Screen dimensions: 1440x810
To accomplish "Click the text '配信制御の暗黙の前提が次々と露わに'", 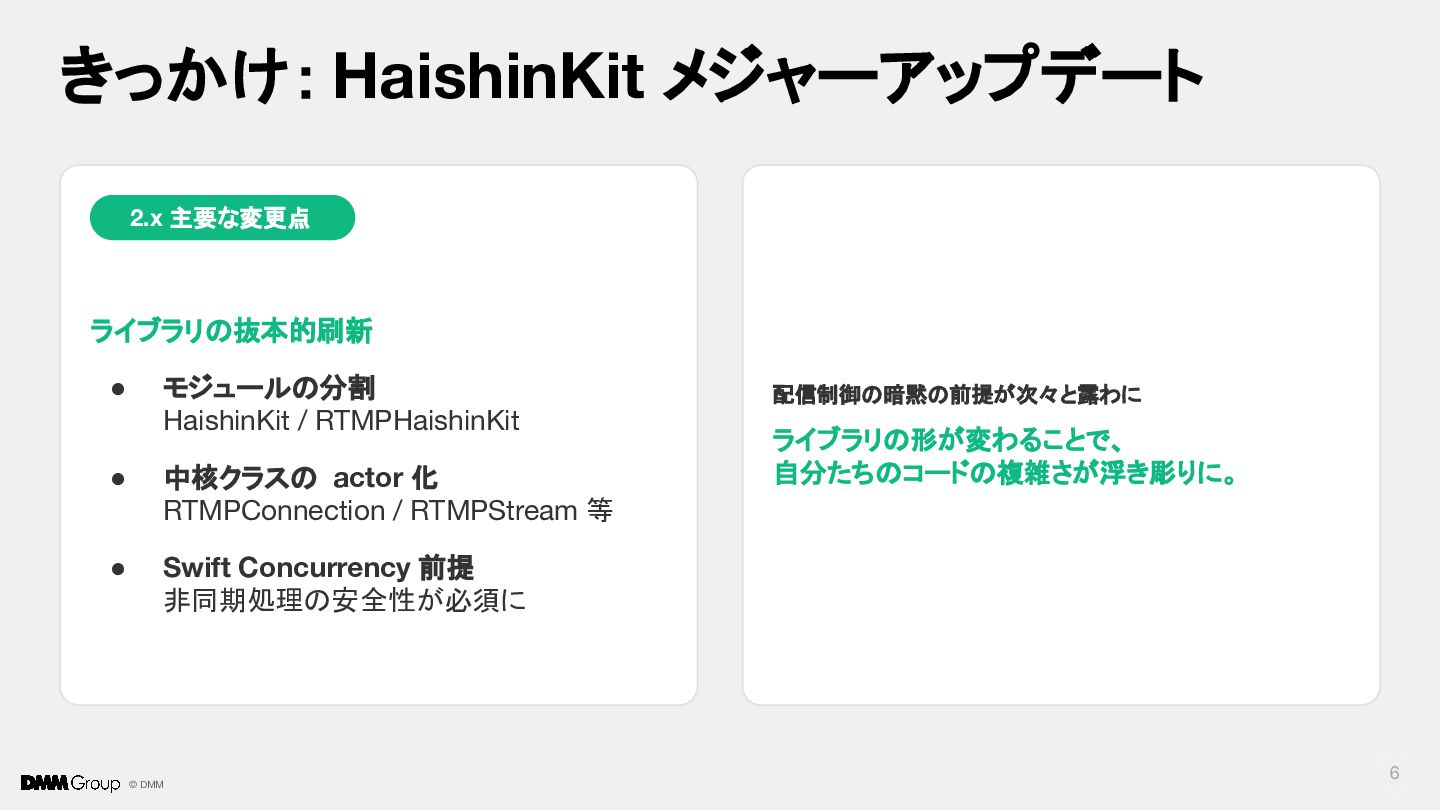I will [x=957, y=395].
